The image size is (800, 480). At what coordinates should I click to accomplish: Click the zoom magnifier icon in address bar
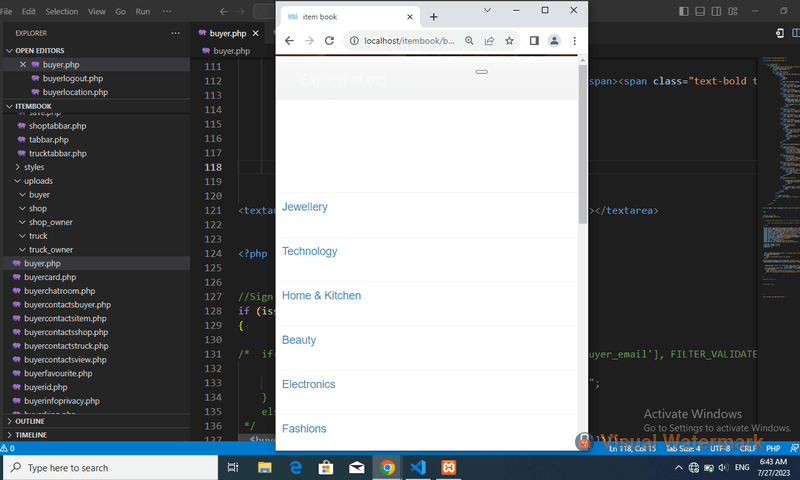pos(469,41)
